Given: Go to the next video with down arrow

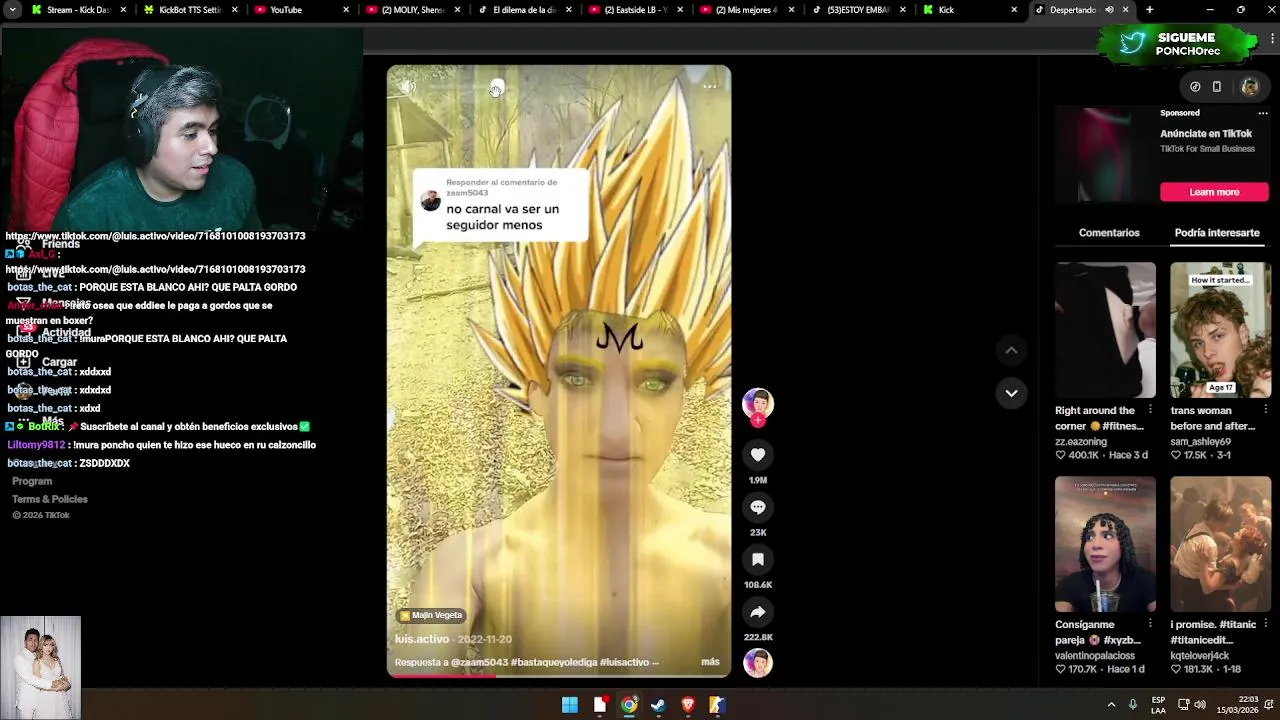Looking at the screenshot, I should pos(1011,393).
